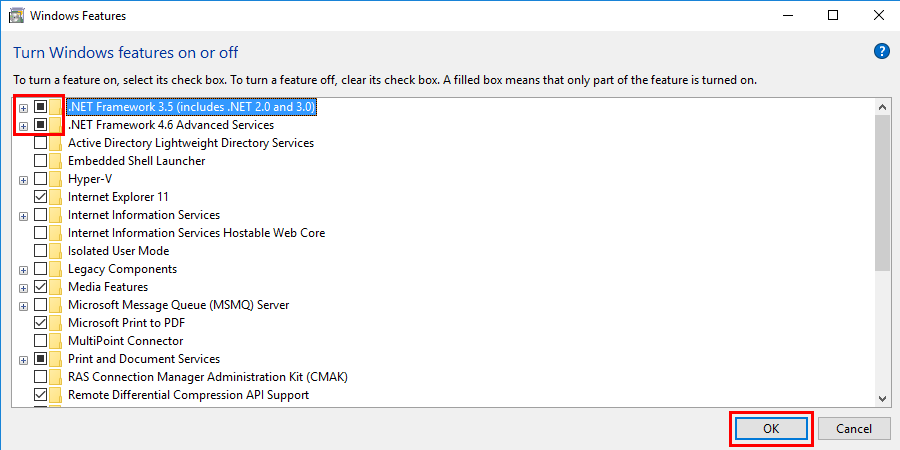Select the Isolated User Mode folder icon
900x450 pixels.
tap(55, 251)
